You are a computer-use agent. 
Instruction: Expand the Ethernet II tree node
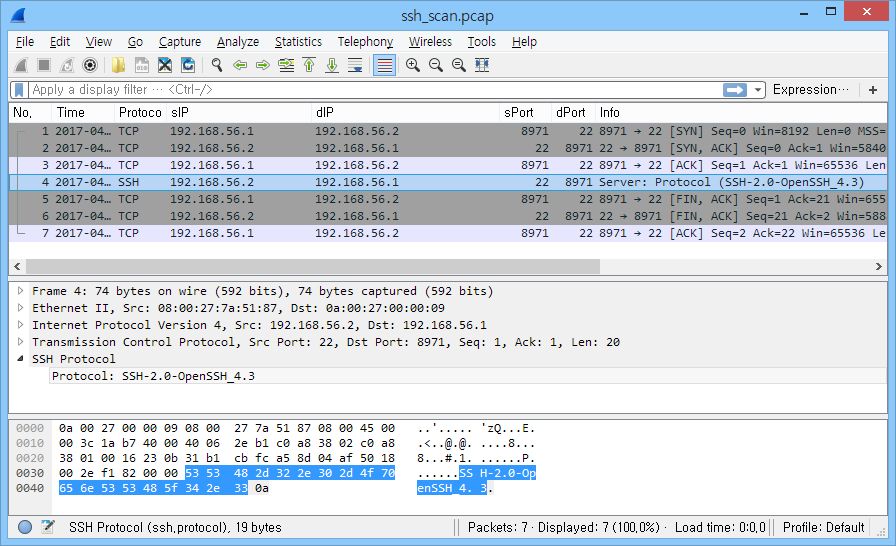click(21, 308)
